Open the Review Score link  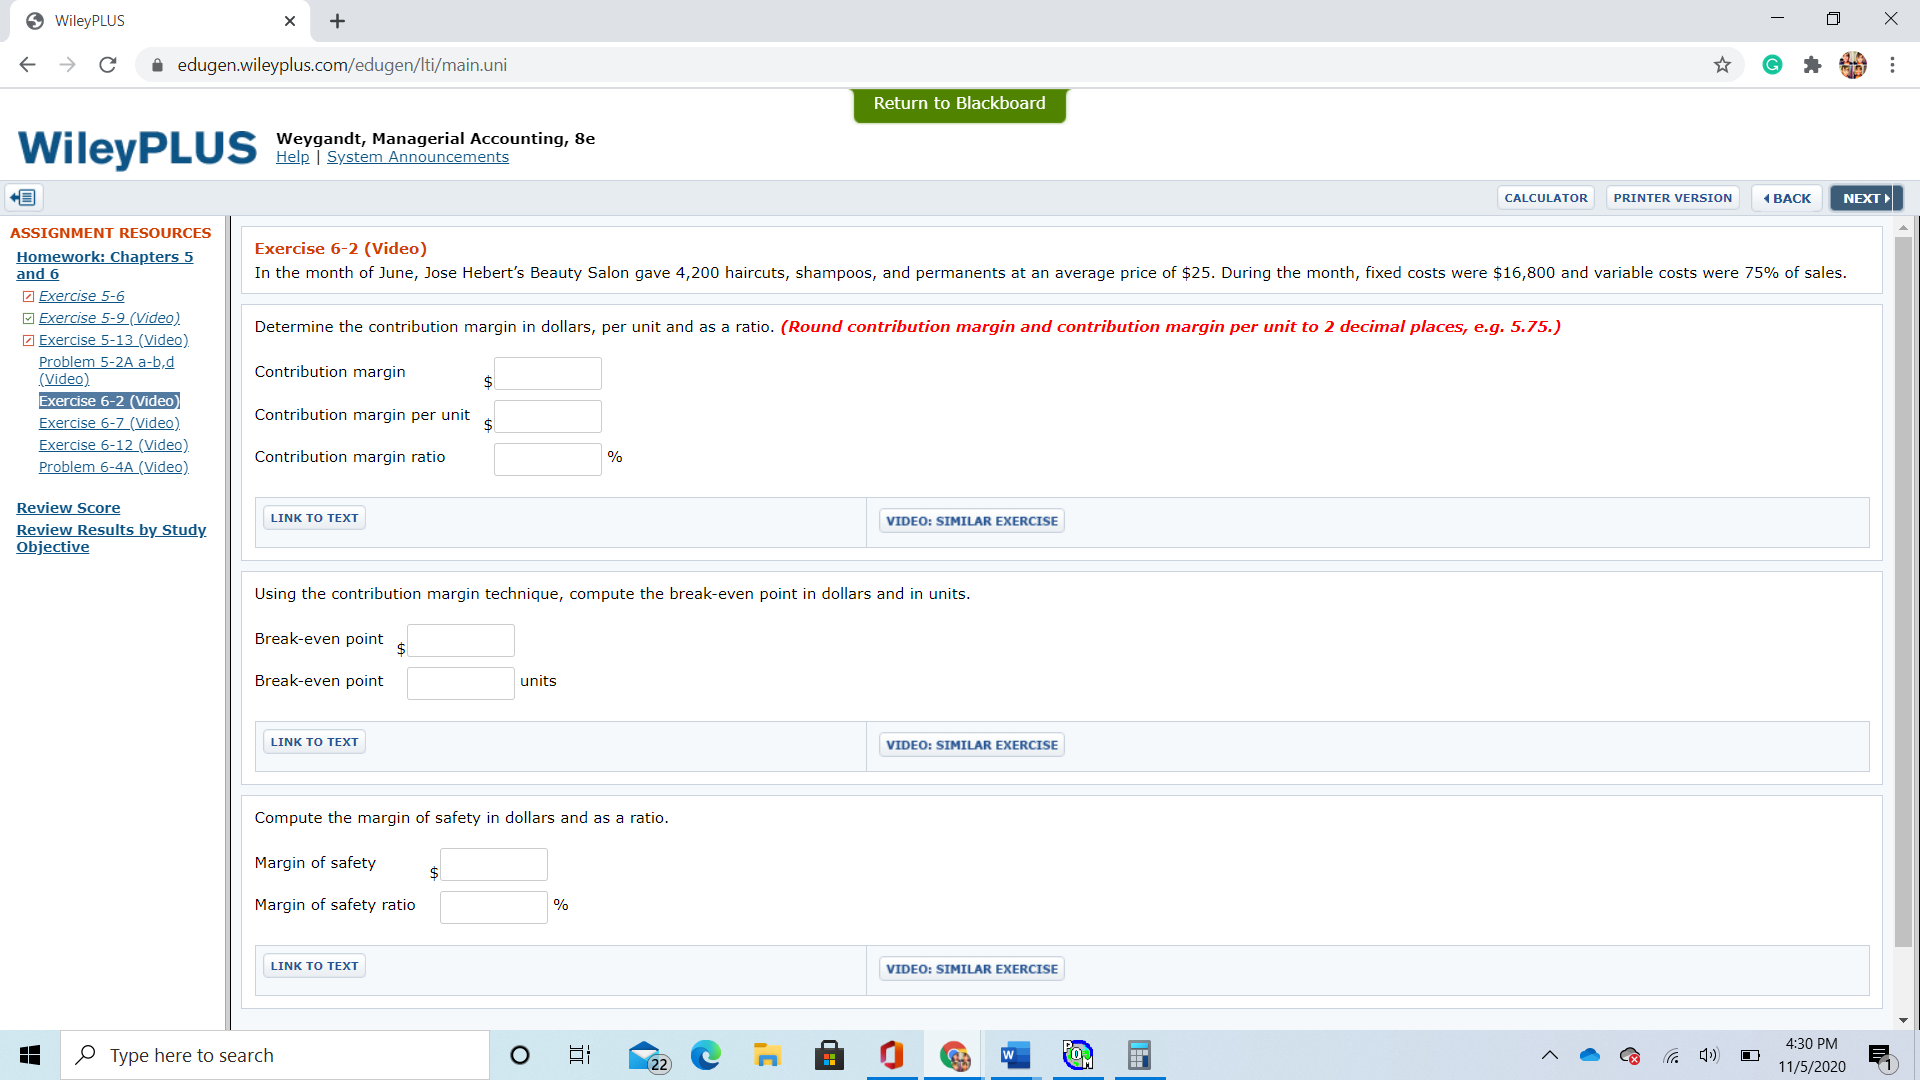click(68, 508)
